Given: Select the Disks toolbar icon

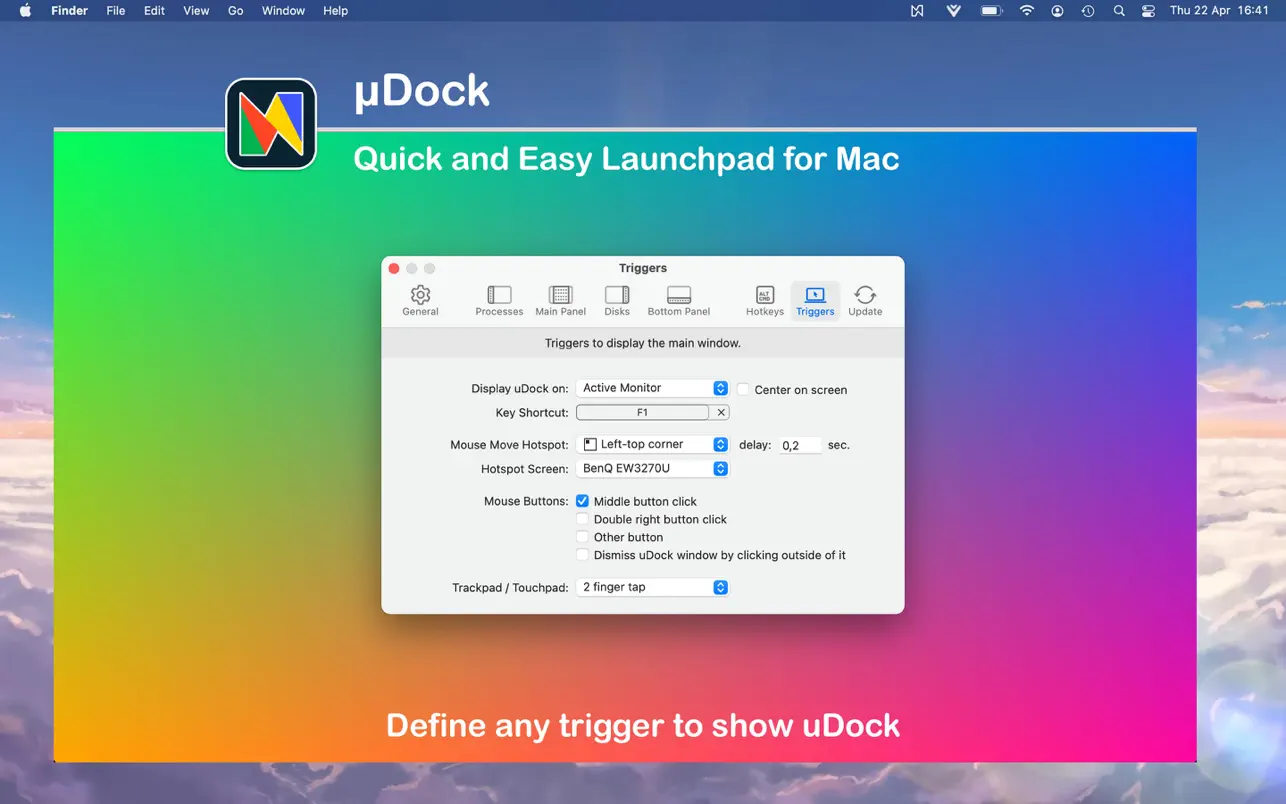Looking at the screenshot, I should click(617, 300).
